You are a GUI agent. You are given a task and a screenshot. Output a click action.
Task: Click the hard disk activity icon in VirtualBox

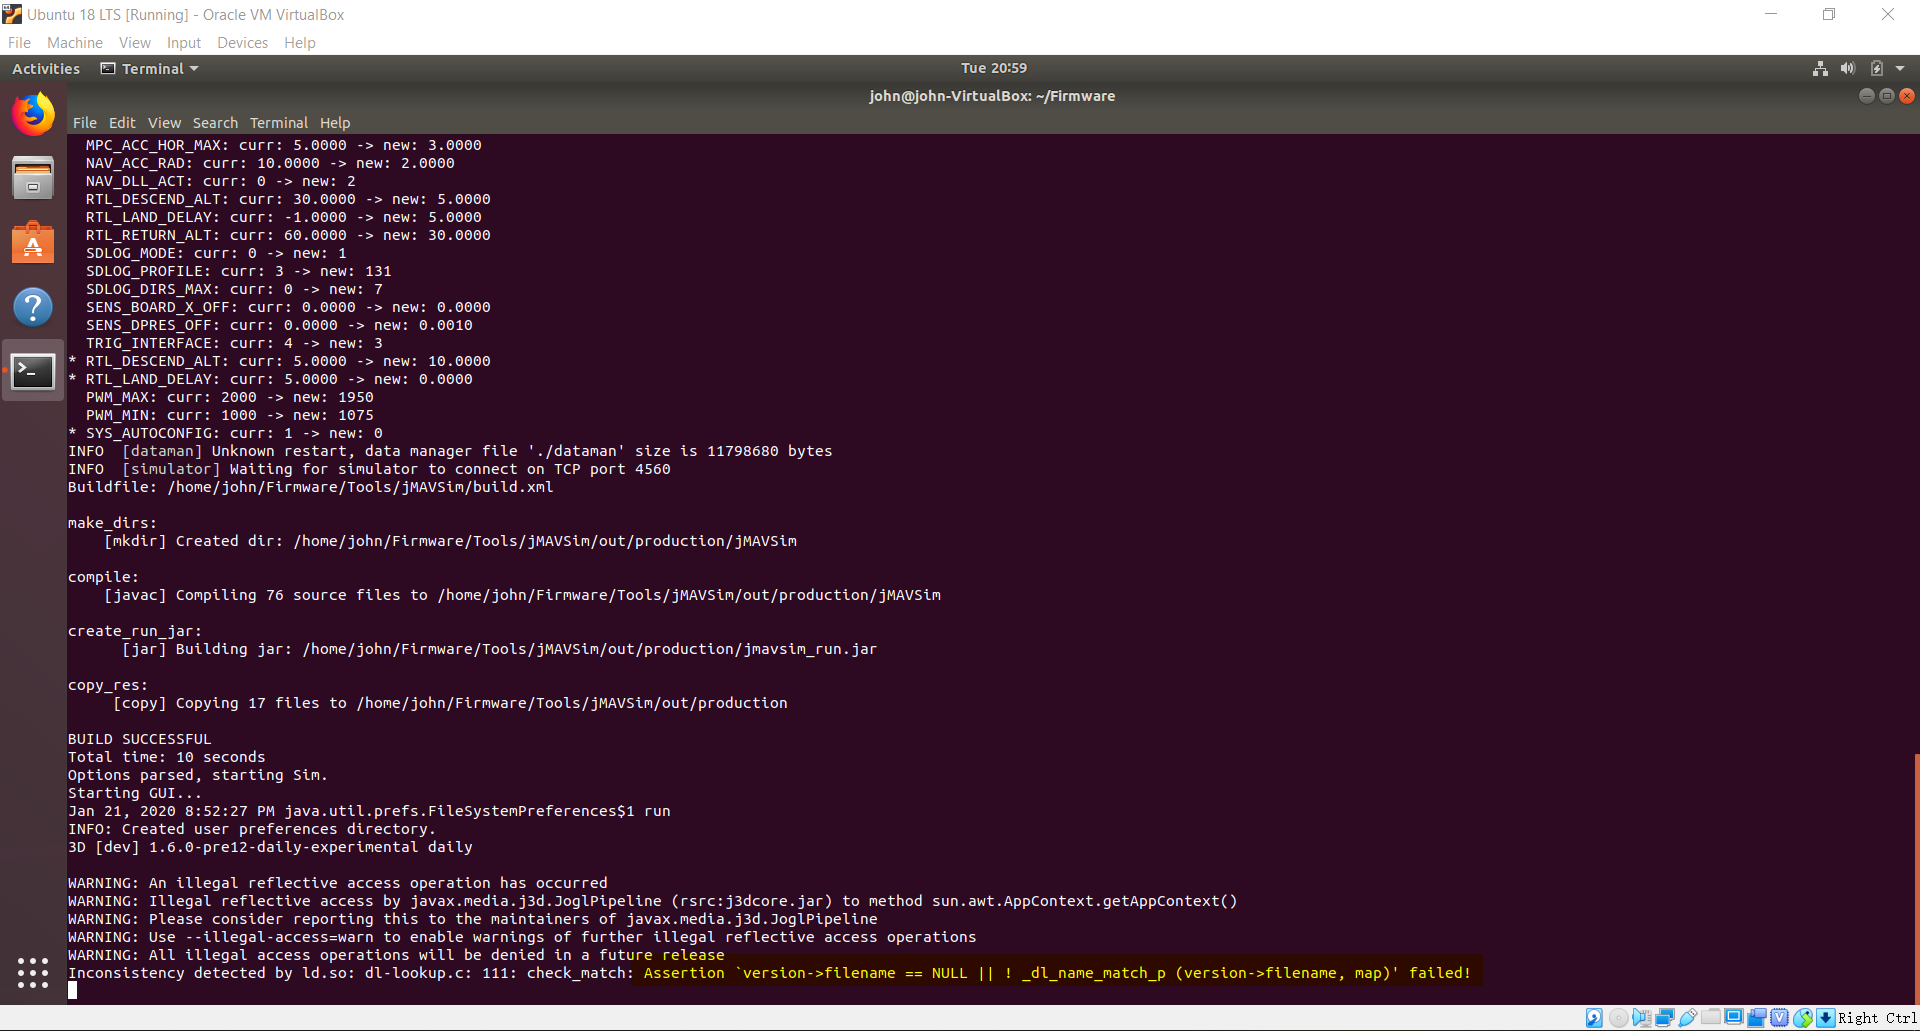tap(1594, 1017)
